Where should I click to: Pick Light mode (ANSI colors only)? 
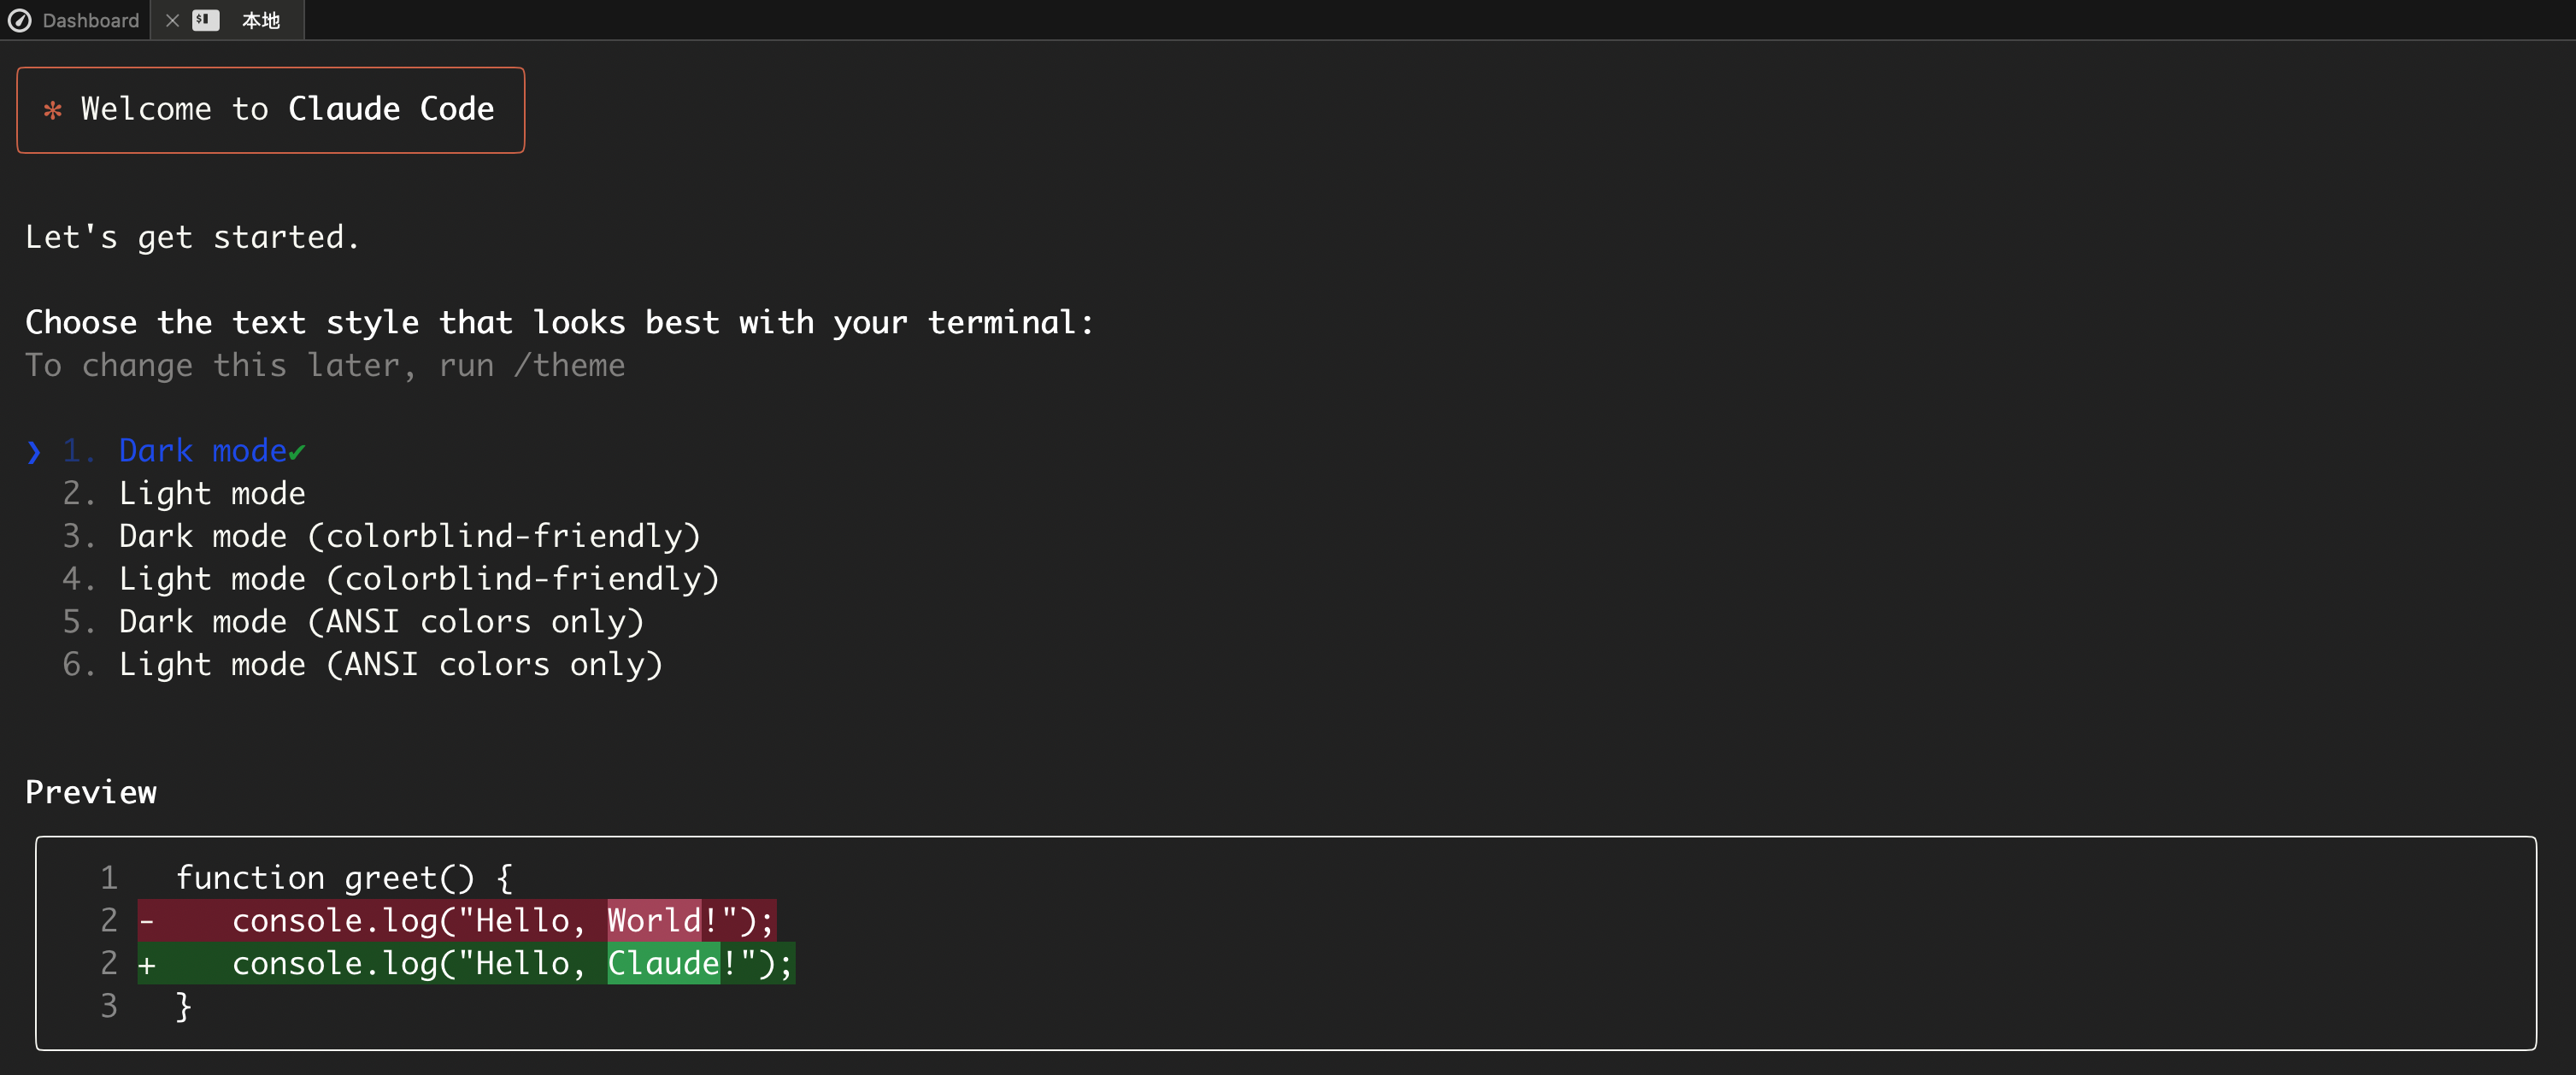390,665
